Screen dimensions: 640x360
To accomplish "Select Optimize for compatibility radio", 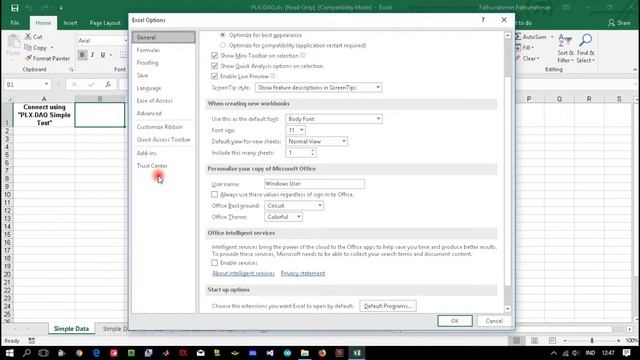I will pos(222,45).
